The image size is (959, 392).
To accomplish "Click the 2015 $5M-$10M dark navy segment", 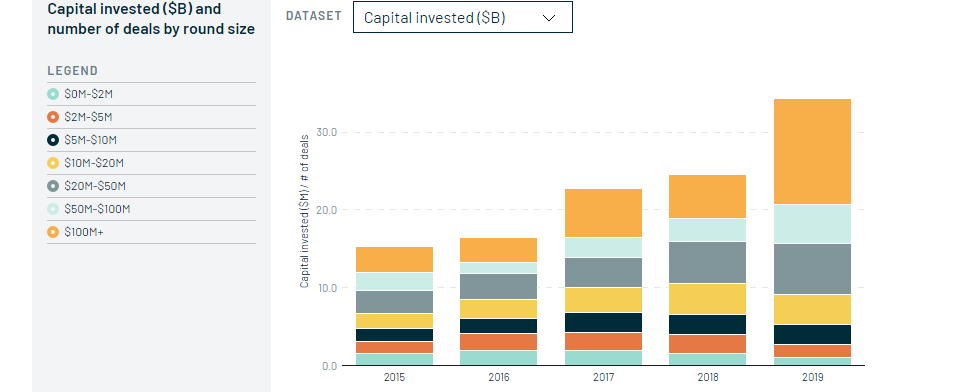I will pos(394,335).
